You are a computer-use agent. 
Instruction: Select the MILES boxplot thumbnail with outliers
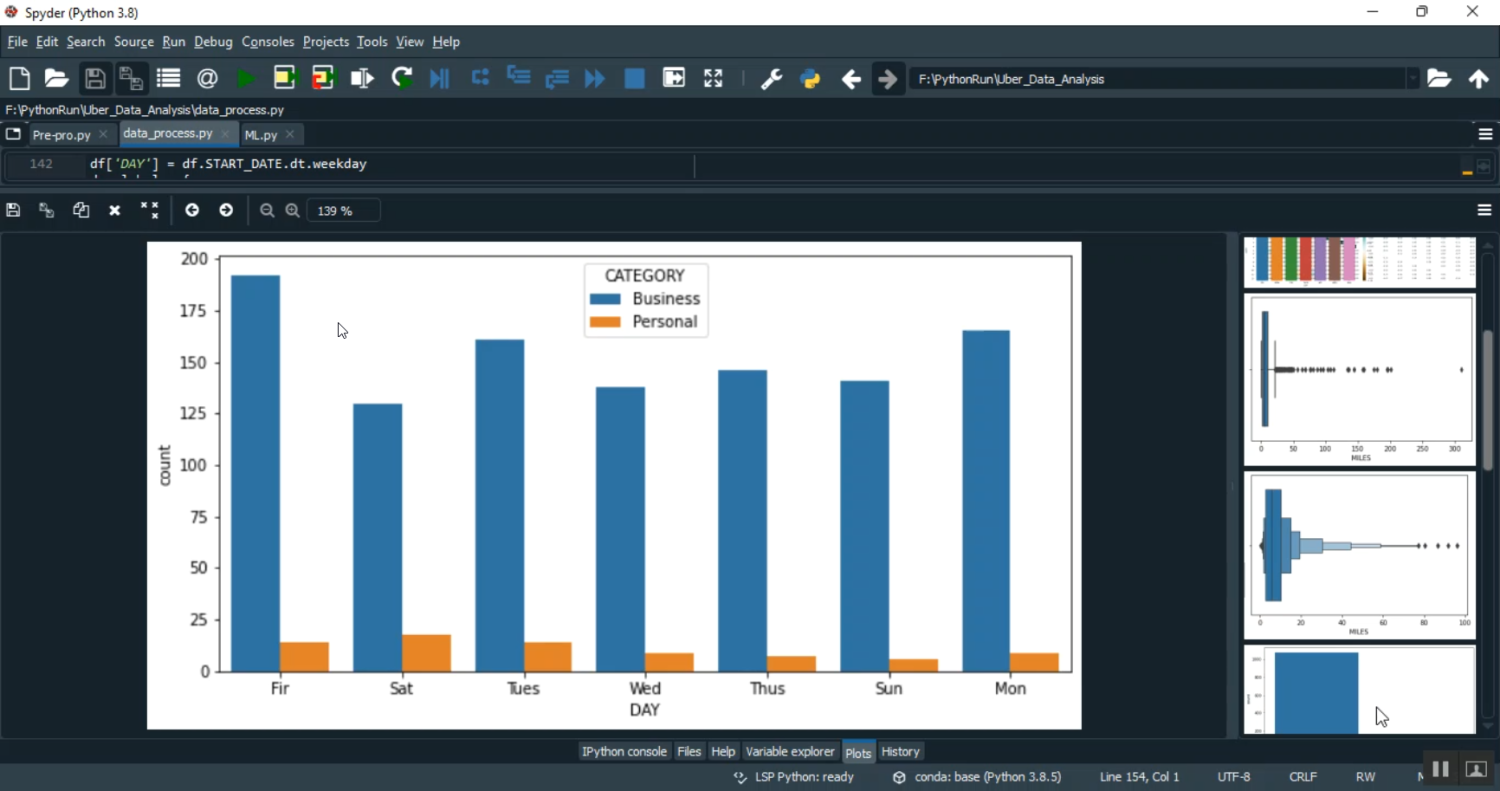[1359, 380]
